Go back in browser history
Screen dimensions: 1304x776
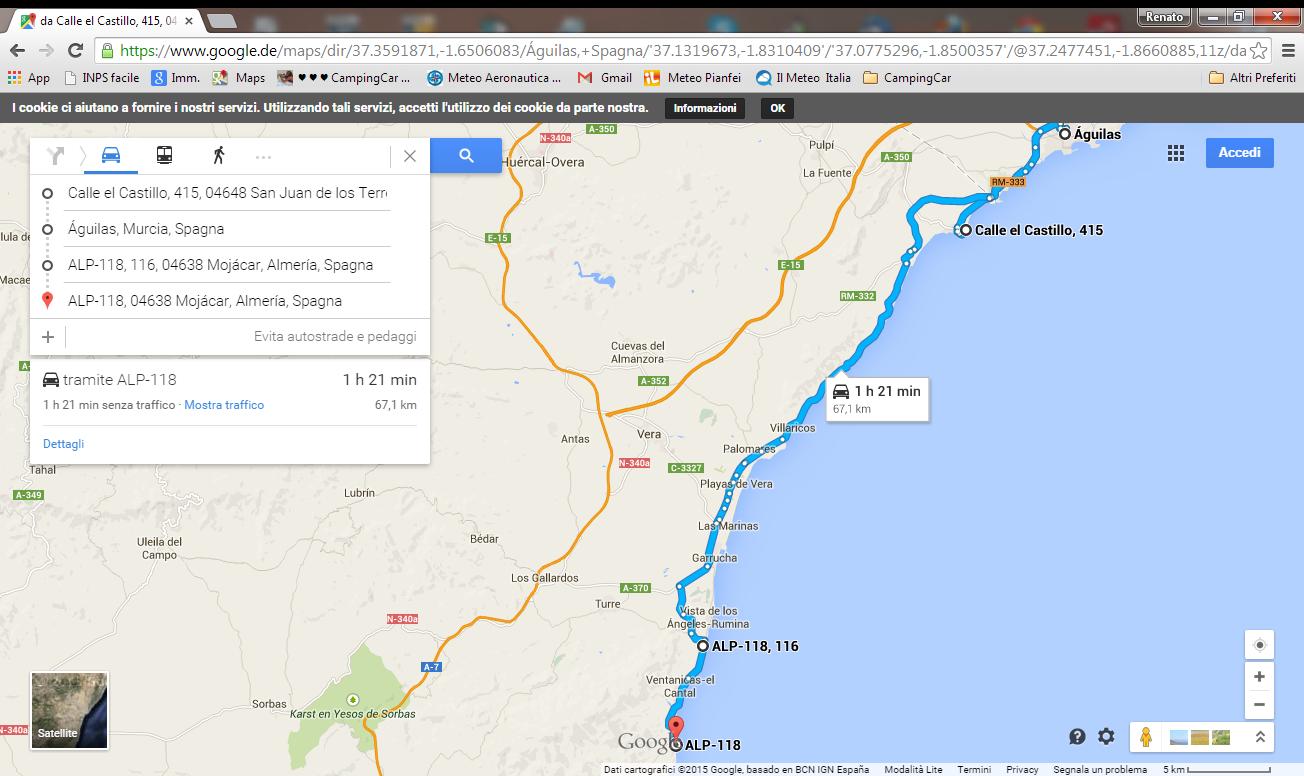coord(17,50)
